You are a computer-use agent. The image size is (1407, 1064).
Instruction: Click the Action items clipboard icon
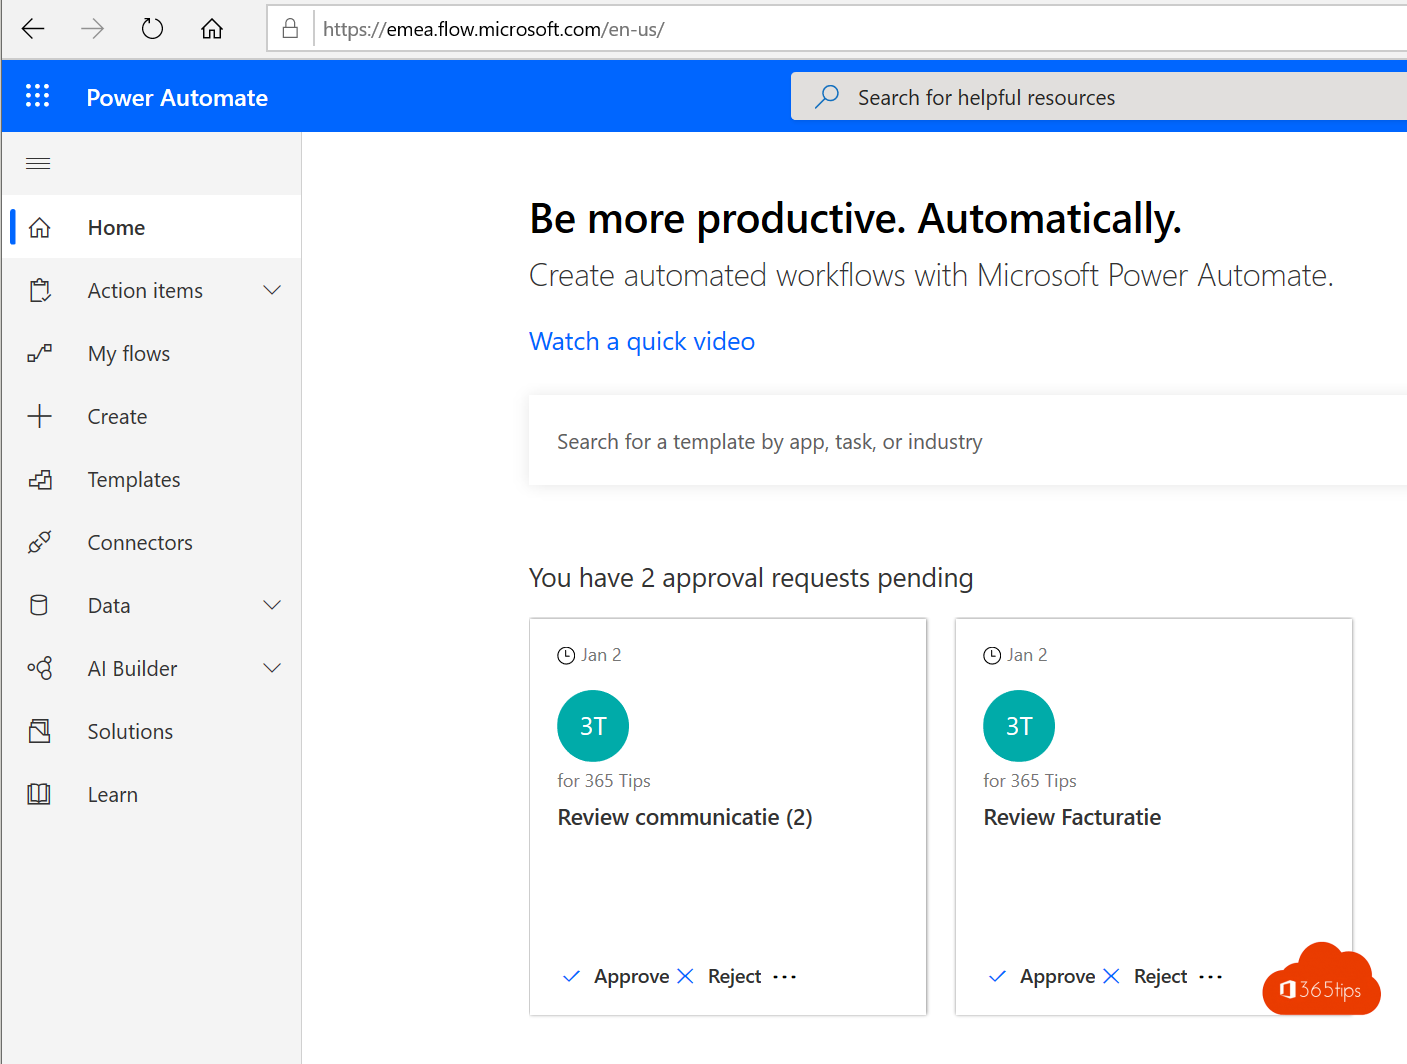tap(40, 291)
